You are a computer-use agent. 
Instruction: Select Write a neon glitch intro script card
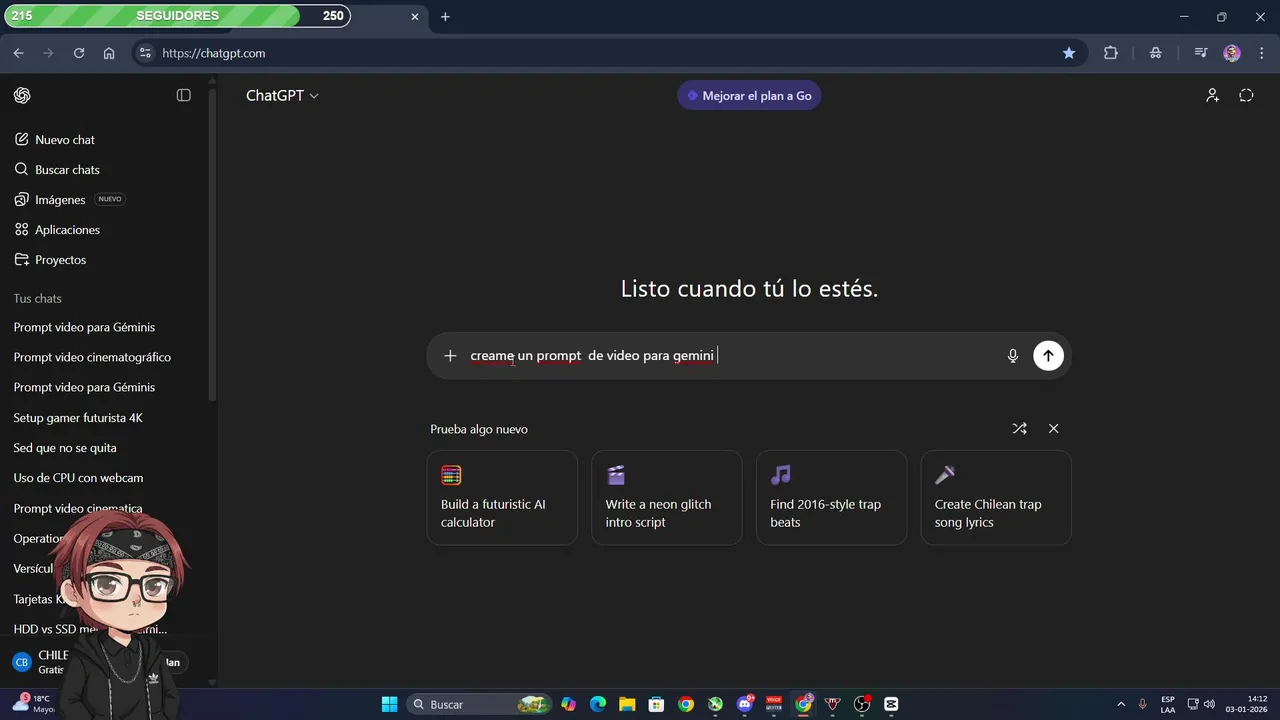point(667,498)
